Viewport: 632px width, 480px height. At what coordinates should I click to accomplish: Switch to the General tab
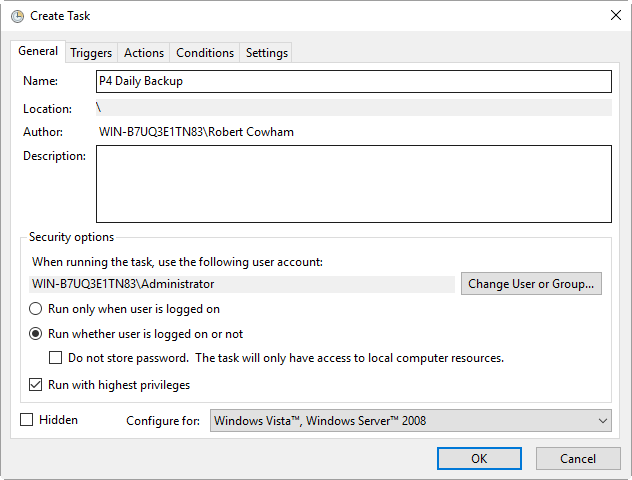pyautogui.click(x=38, y=52)
